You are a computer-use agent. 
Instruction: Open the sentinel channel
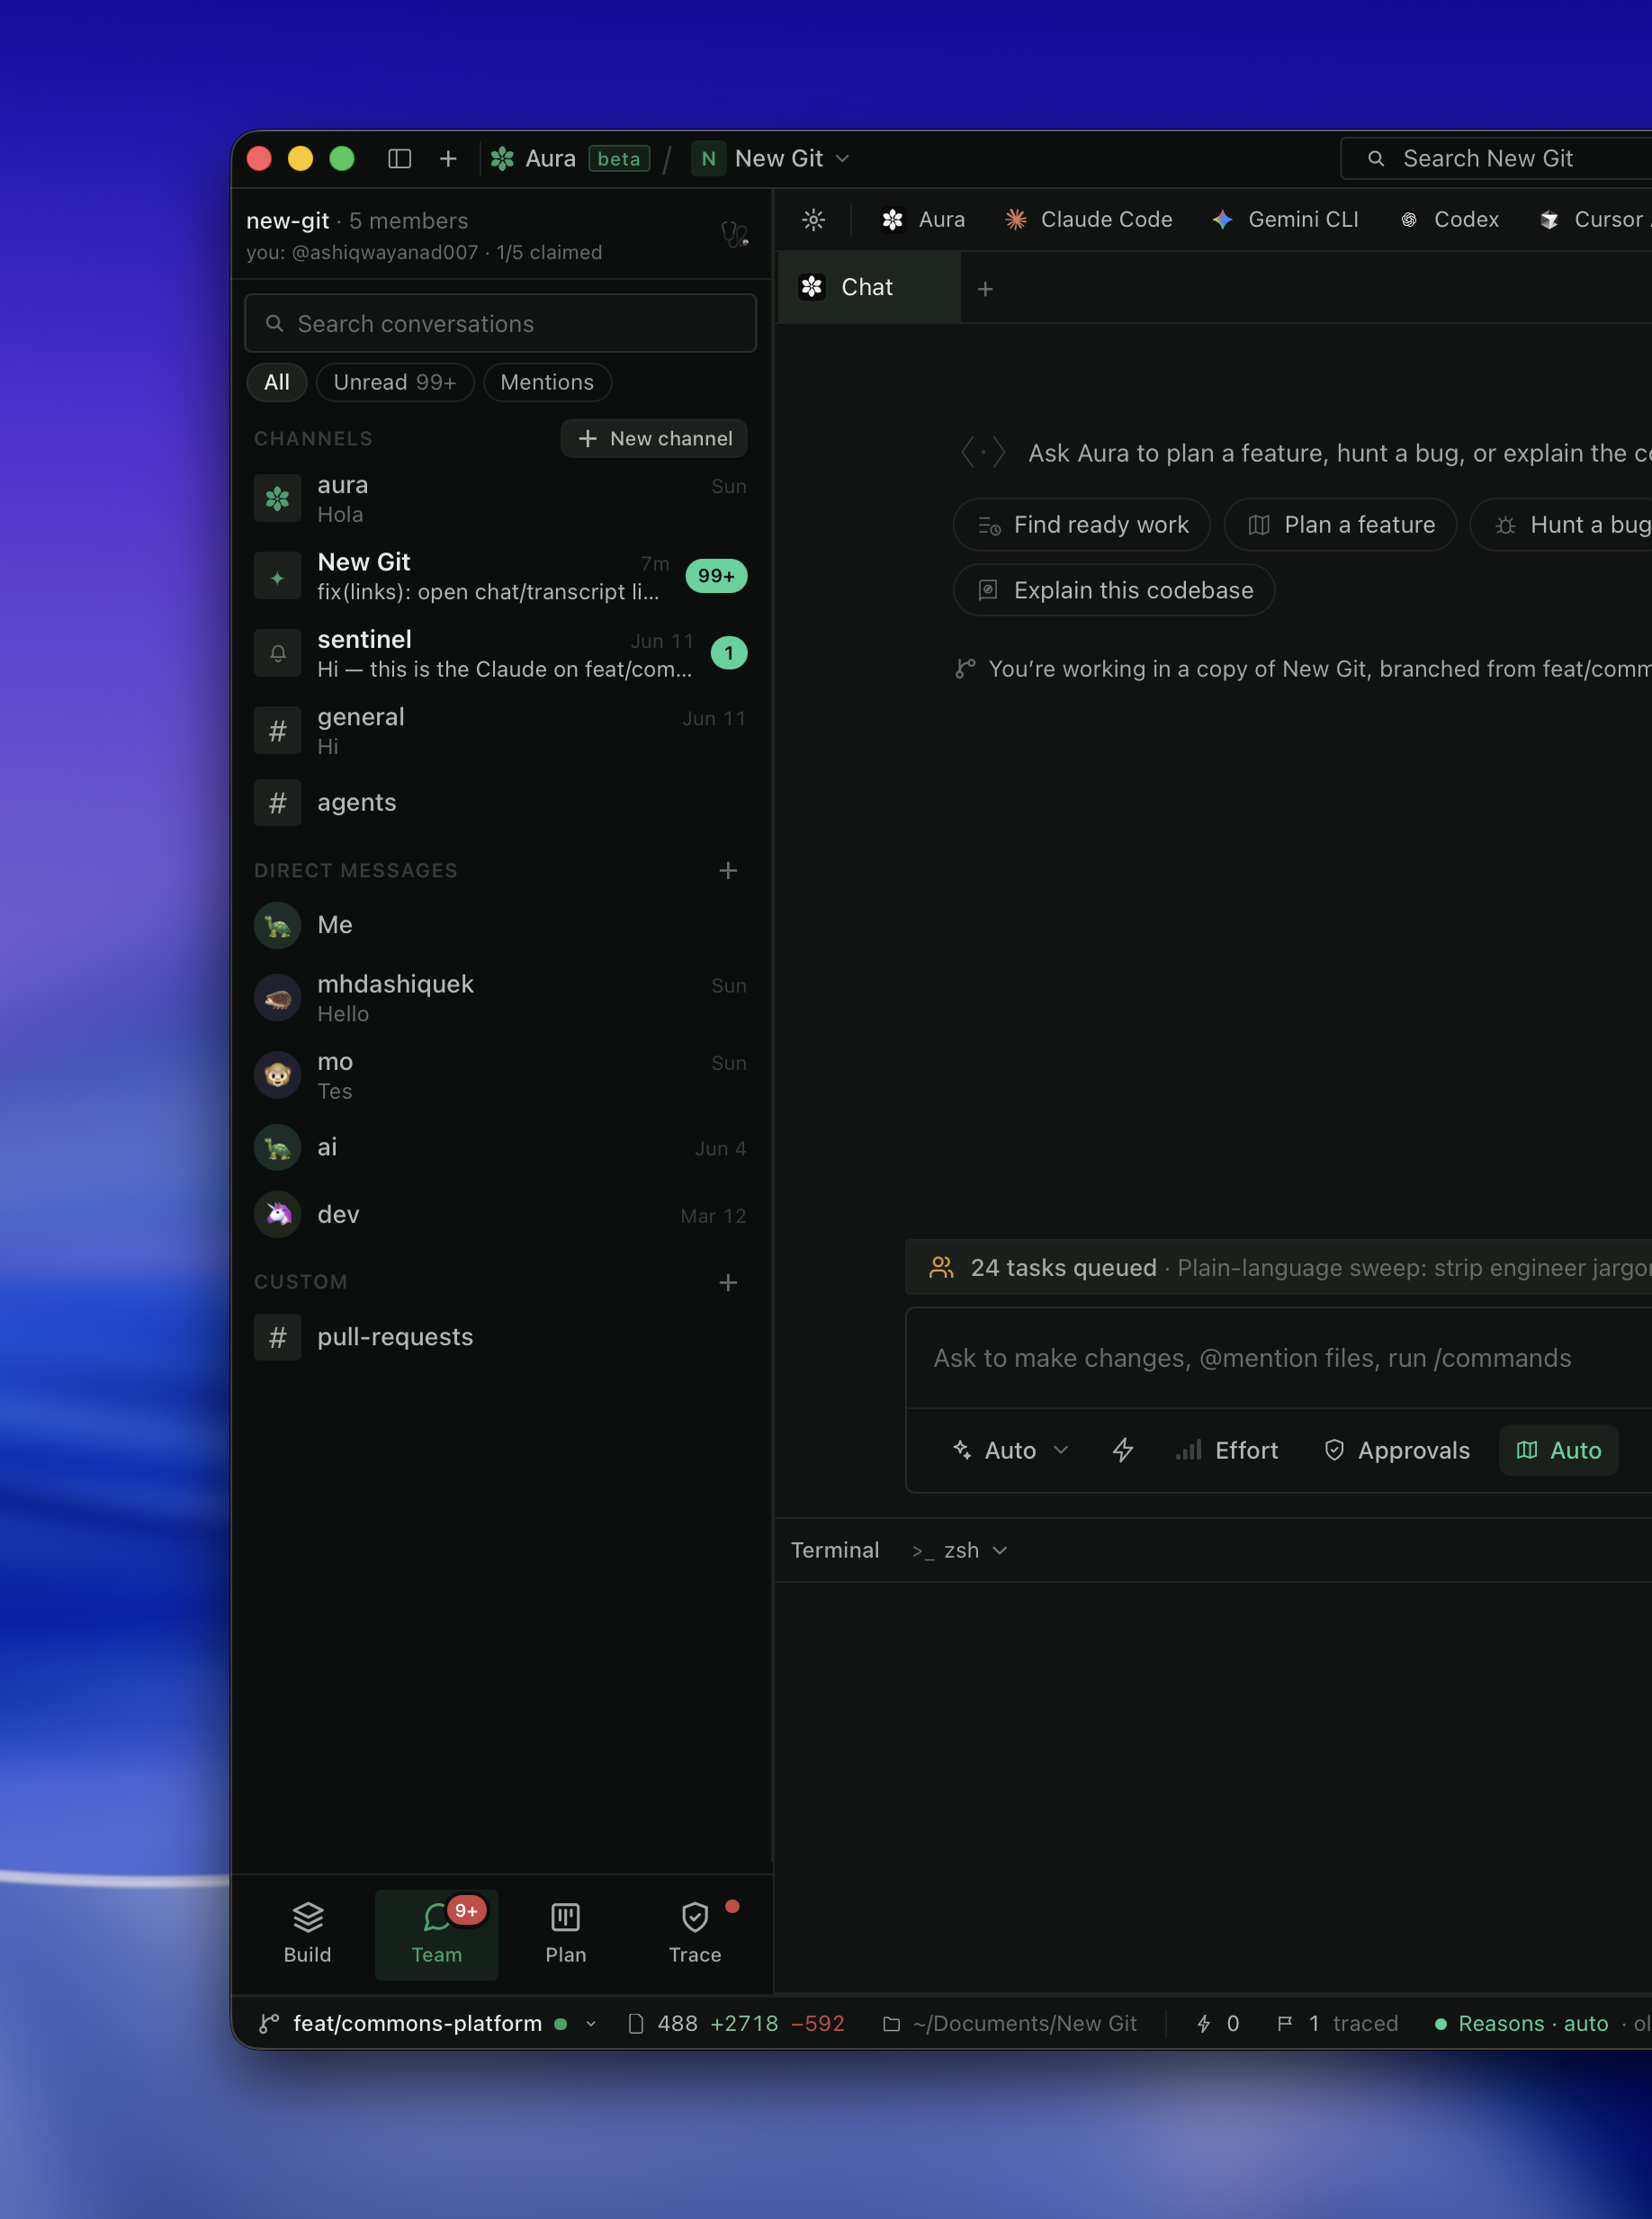pyautogui.click(x=500, y=653)
